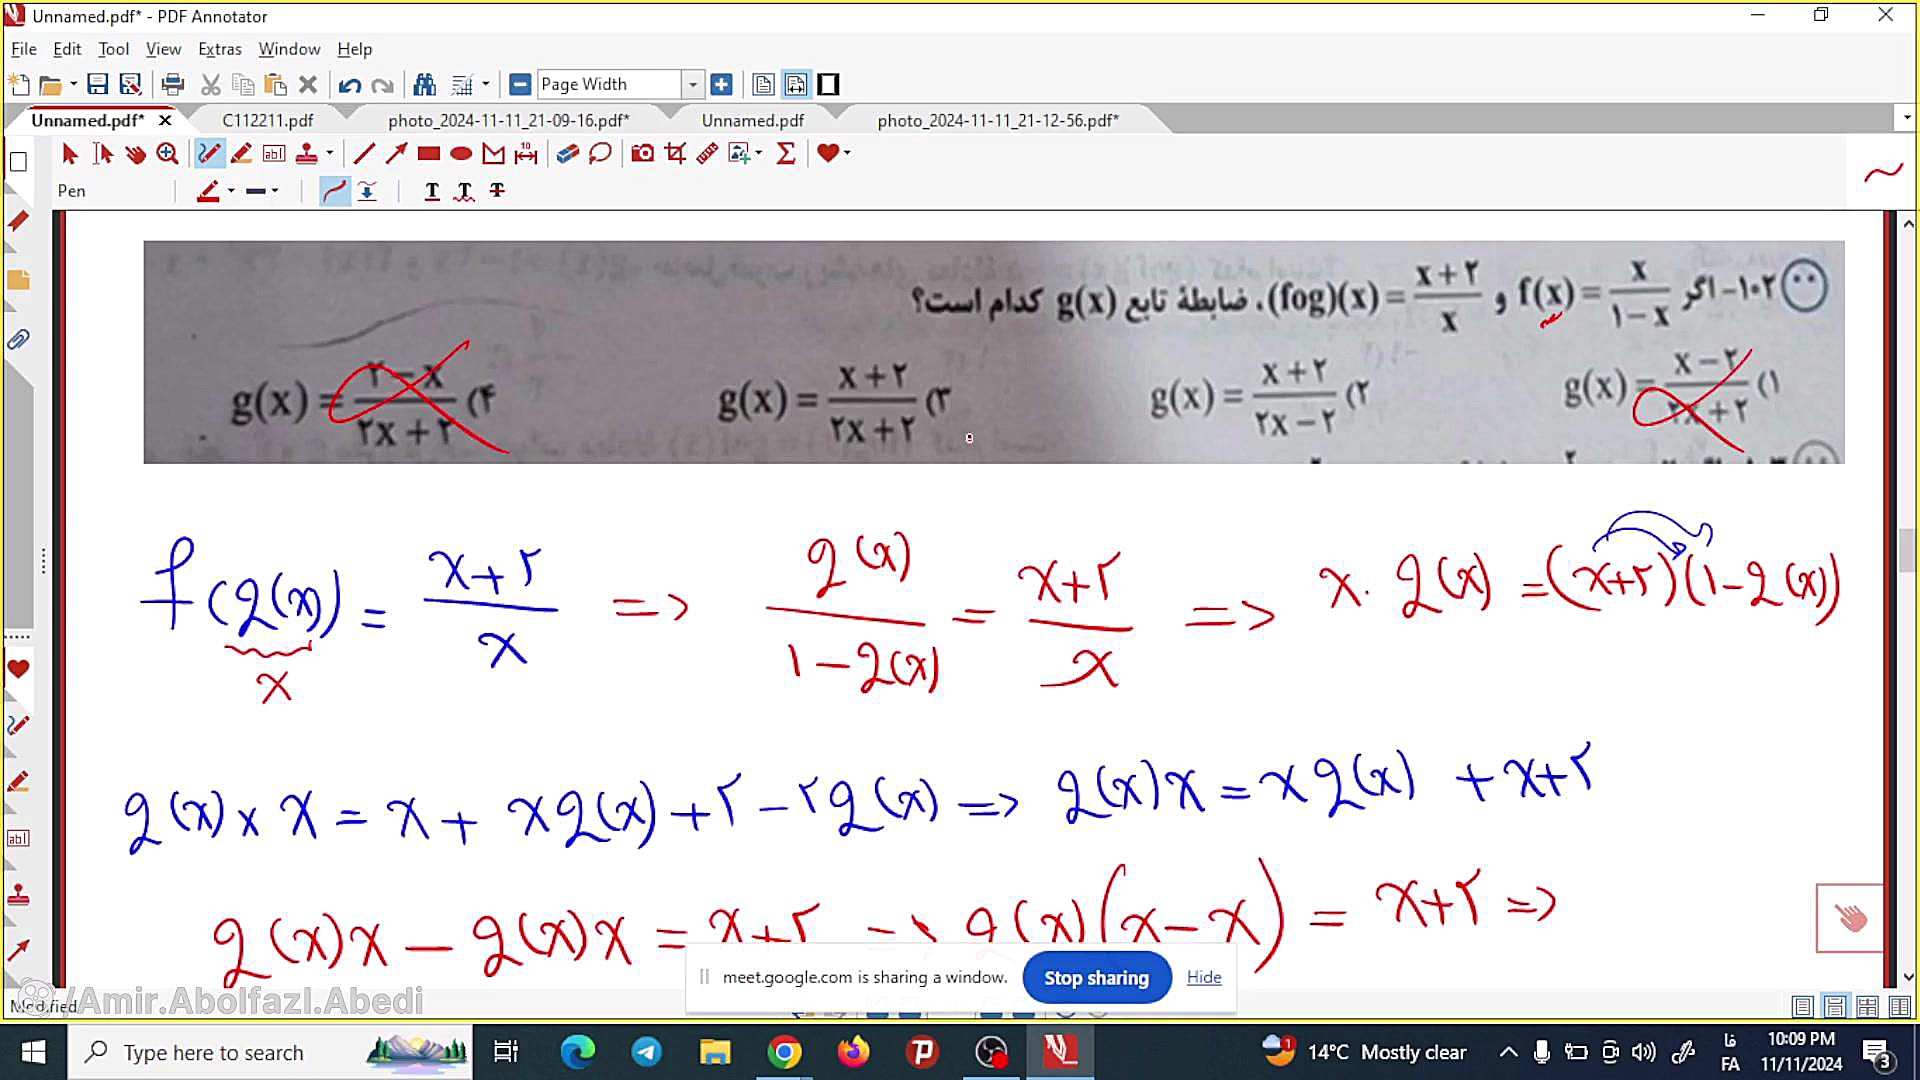Open pen color picker swatch
Viewport: 1920px width, 1080px height.
207,191
